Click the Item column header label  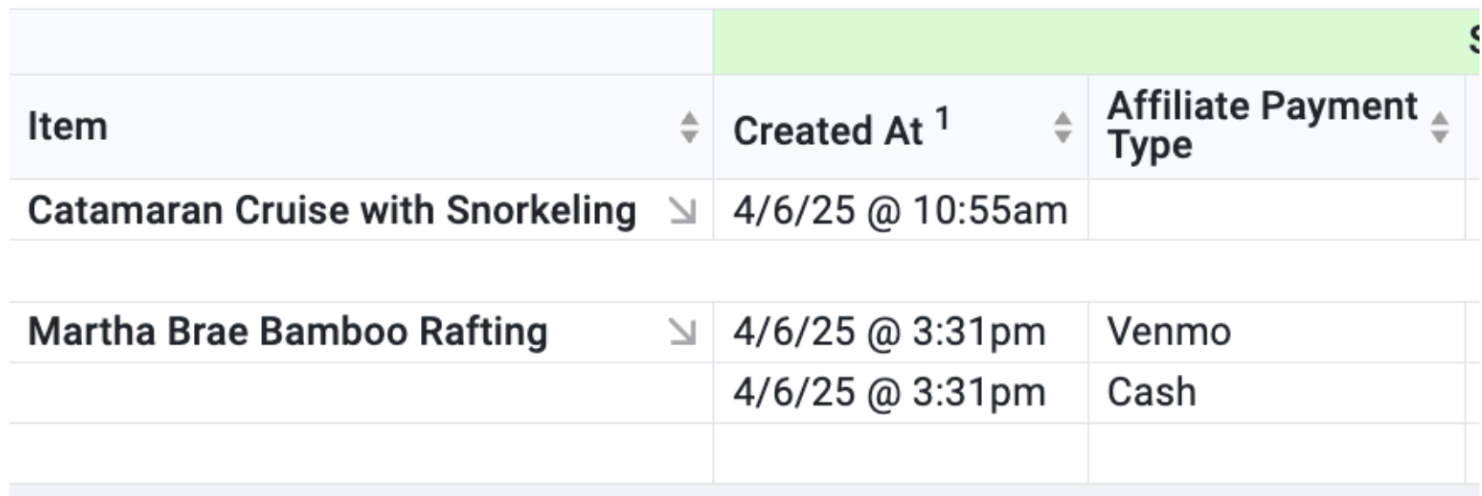click(67, 127)
